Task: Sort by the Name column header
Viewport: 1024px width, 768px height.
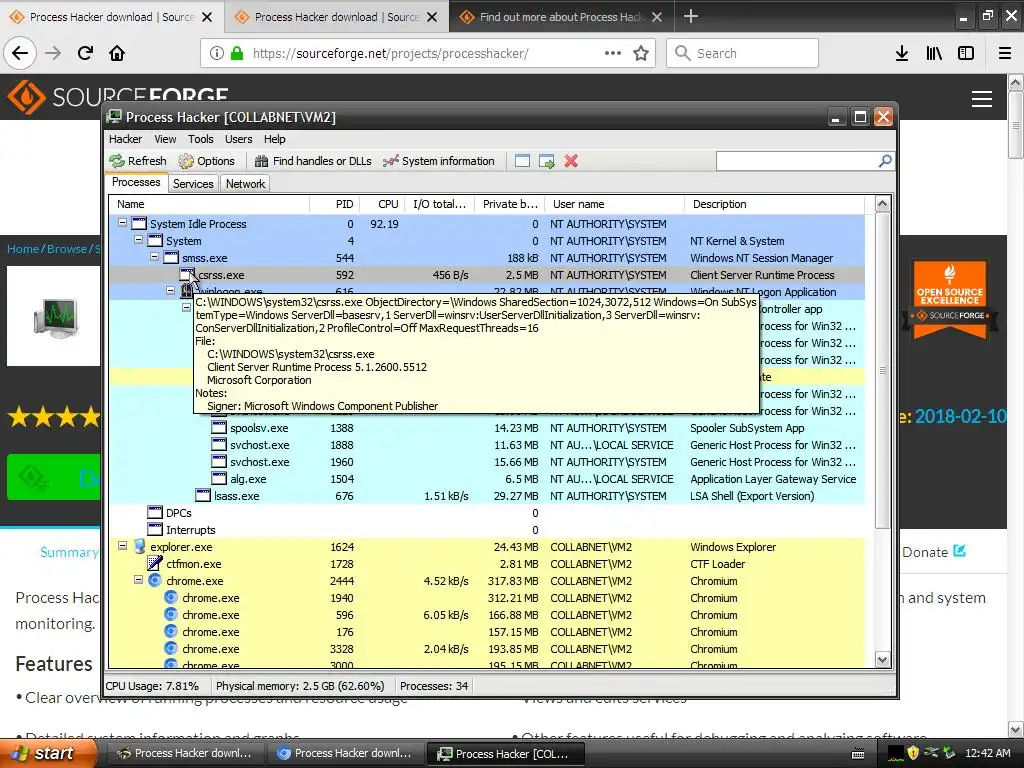Action: point(209,204)
